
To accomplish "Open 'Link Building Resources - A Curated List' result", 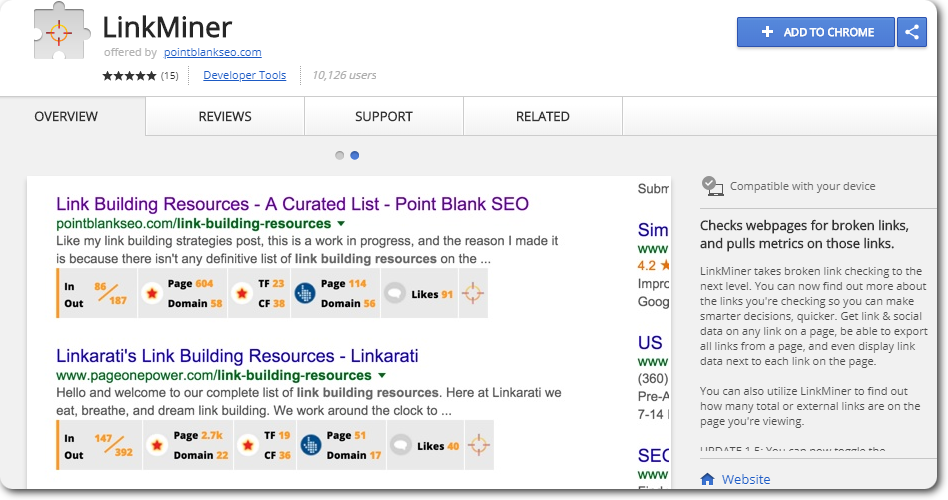I will [x=293, y=204].
